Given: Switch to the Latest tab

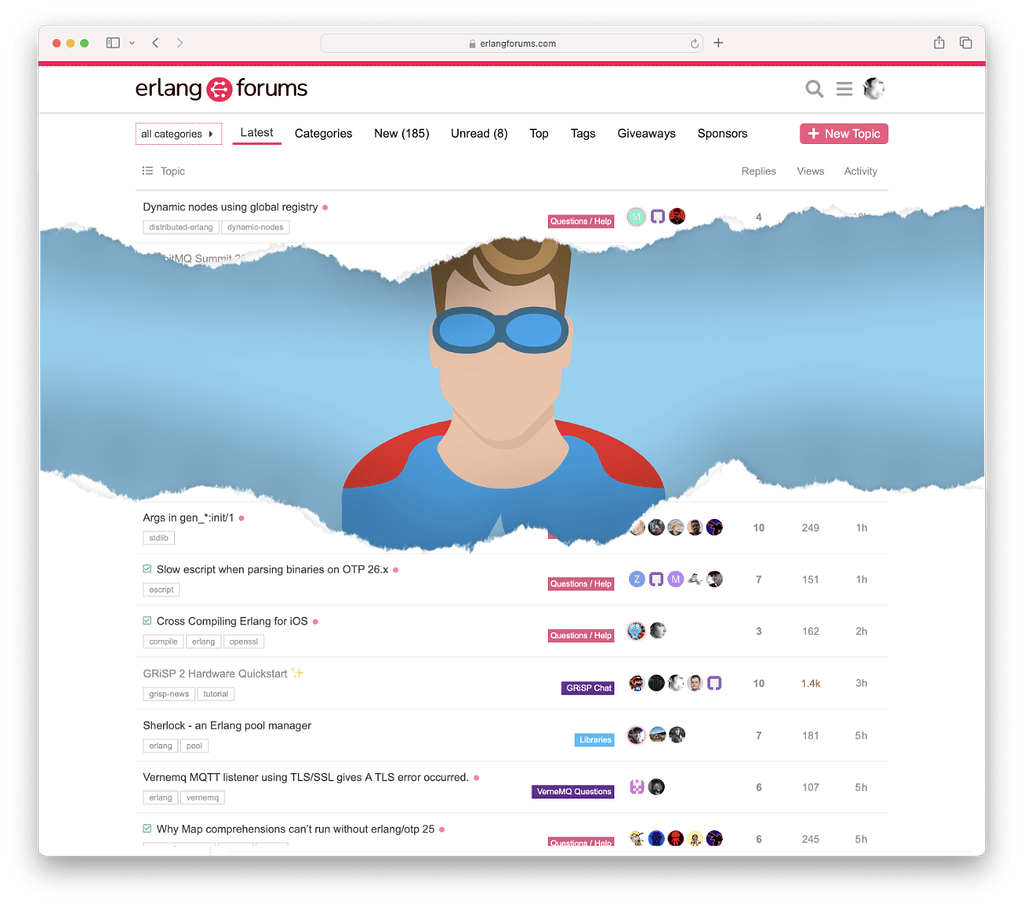Looking at the screenshot, I should [257, 133].
